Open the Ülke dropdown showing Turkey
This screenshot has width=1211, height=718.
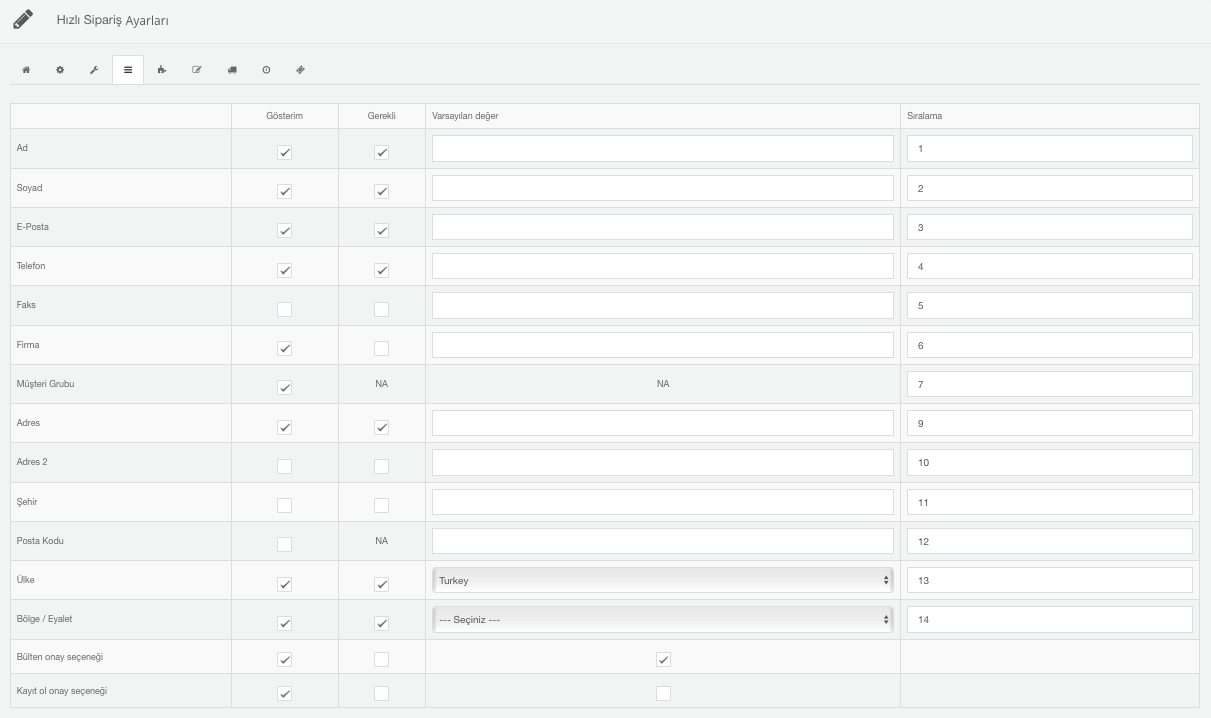pyautogui.click(x=662, y=580)
